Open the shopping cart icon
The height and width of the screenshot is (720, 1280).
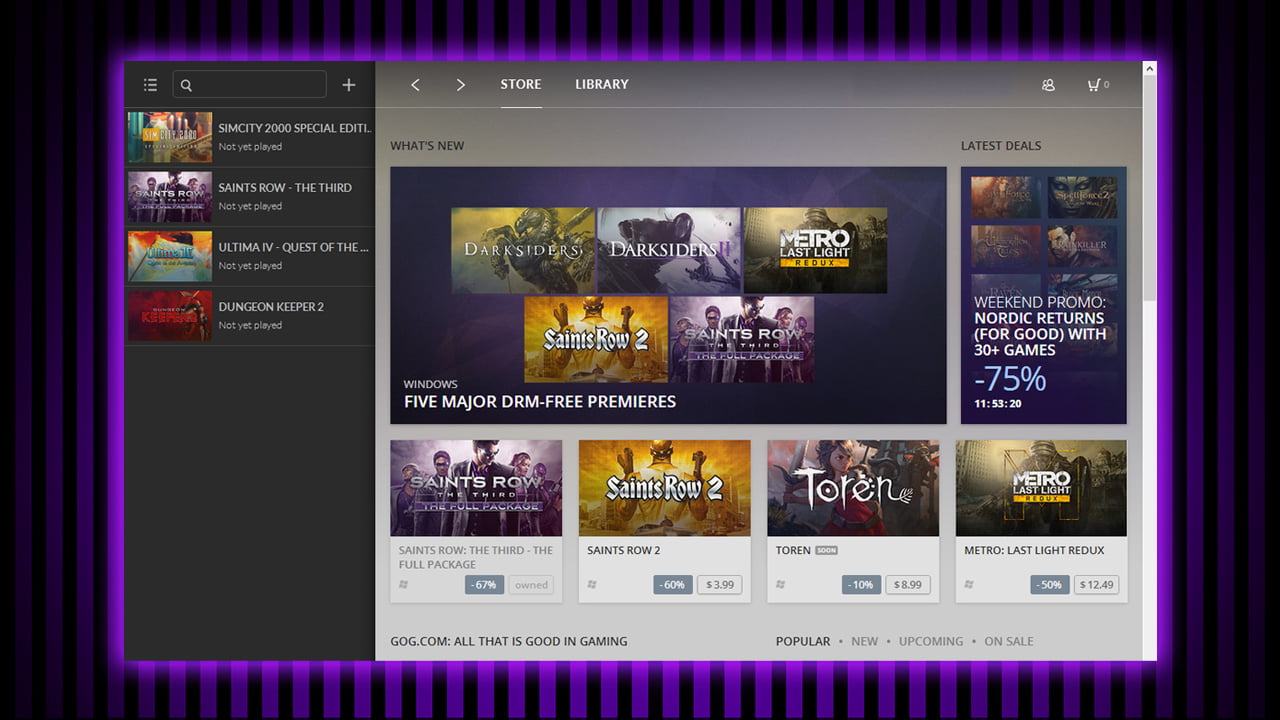click(1094, 85)
